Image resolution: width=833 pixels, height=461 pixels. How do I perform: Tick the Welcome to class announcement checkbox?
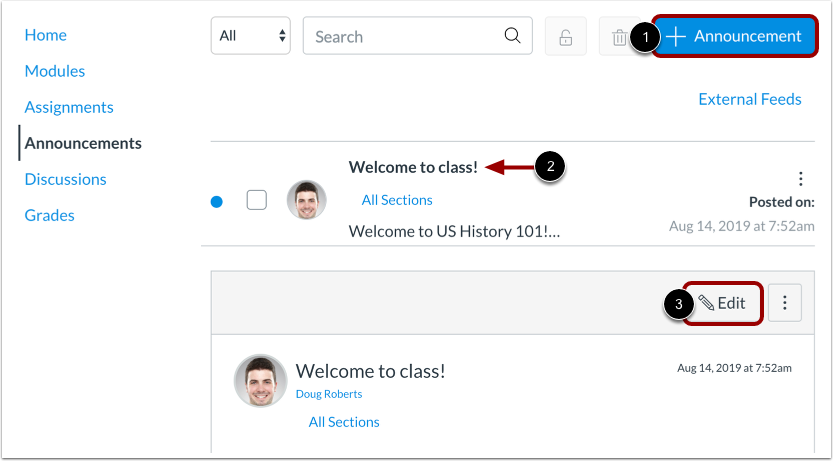(x=257, y=200)
